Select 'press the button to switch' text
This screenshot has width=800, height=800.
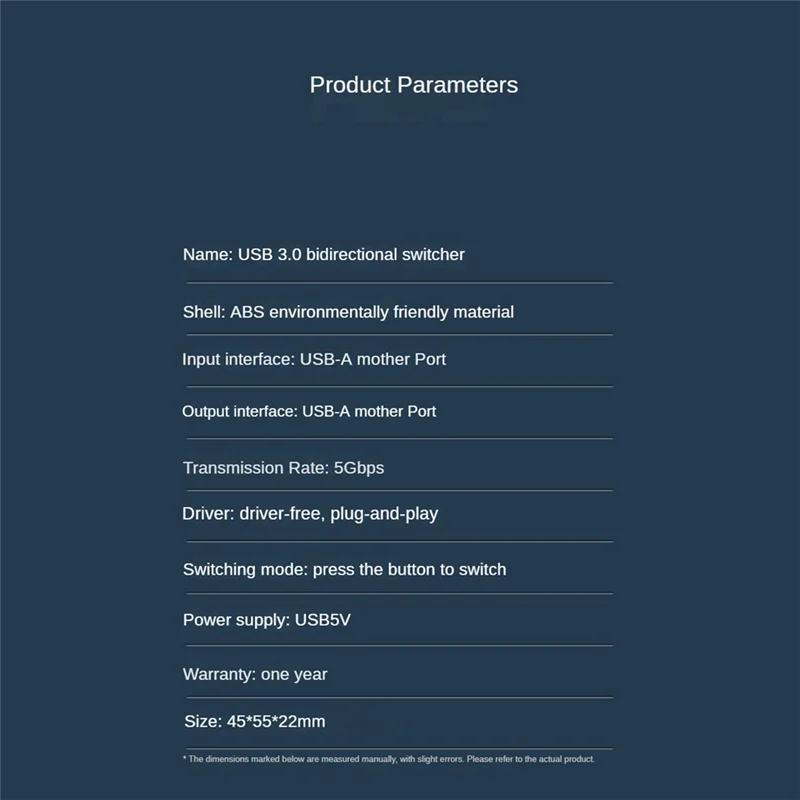[x=410, y=570]
